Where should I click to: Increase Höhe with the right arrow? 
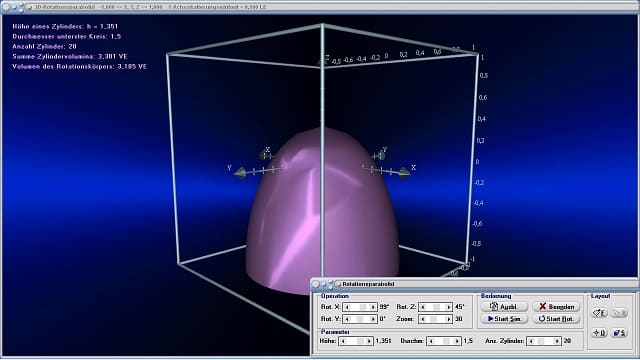point(369,341)
